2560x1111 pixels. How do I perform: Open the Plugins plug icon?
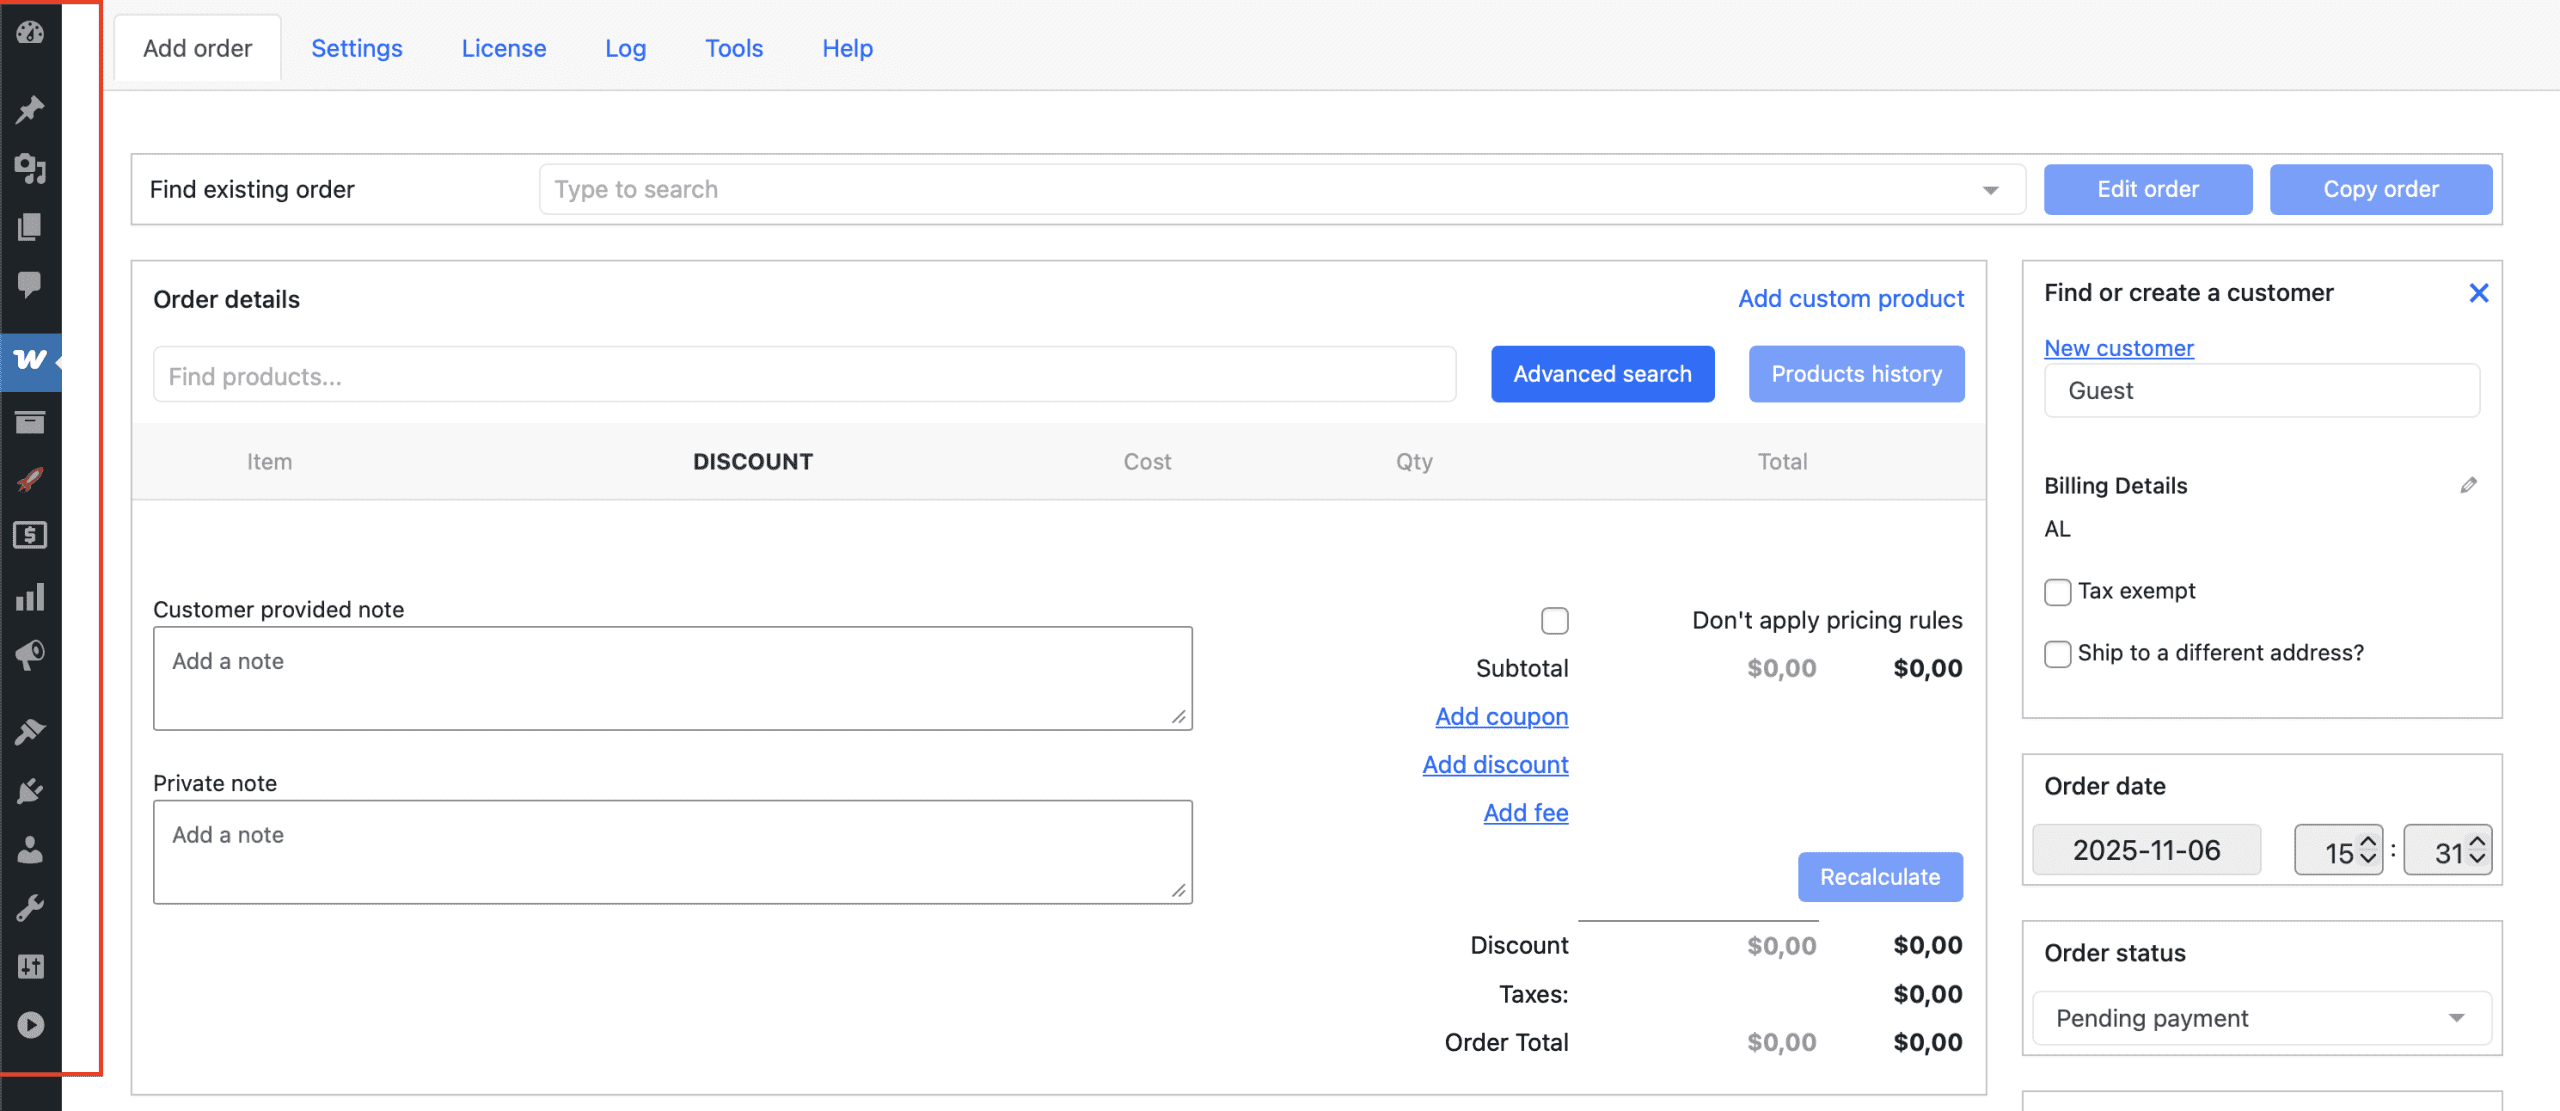(x=30, y=791)
